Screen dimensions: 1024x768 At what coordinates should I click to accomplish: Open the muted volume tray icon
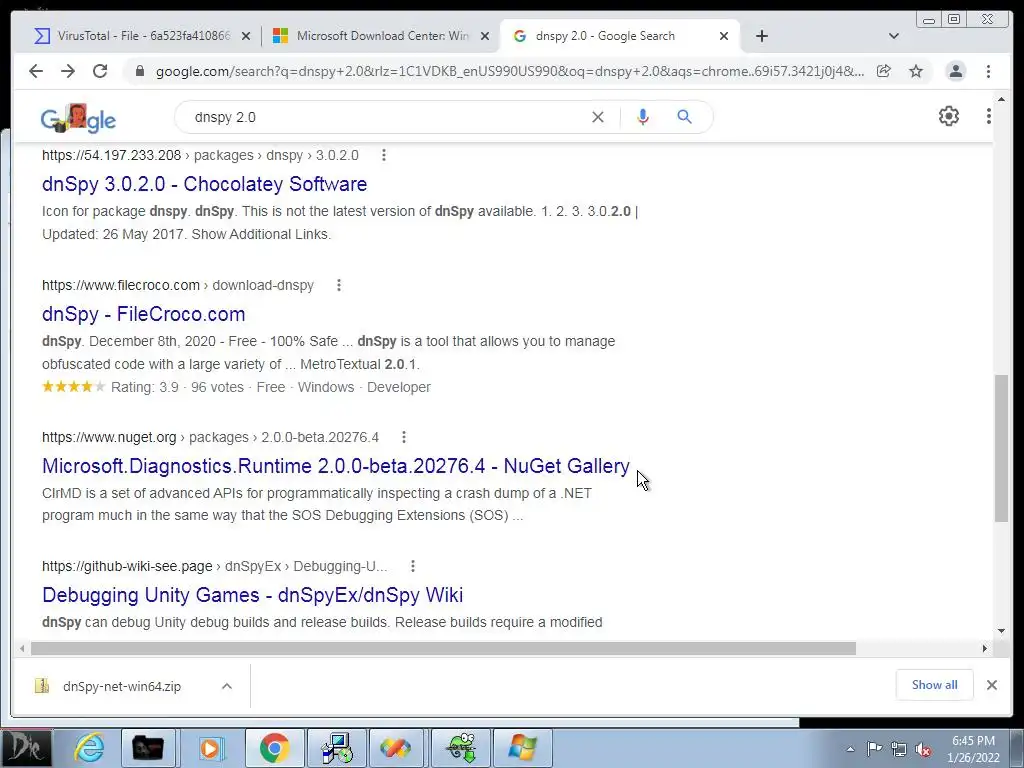pyautogui.click(x=923, y=750)
